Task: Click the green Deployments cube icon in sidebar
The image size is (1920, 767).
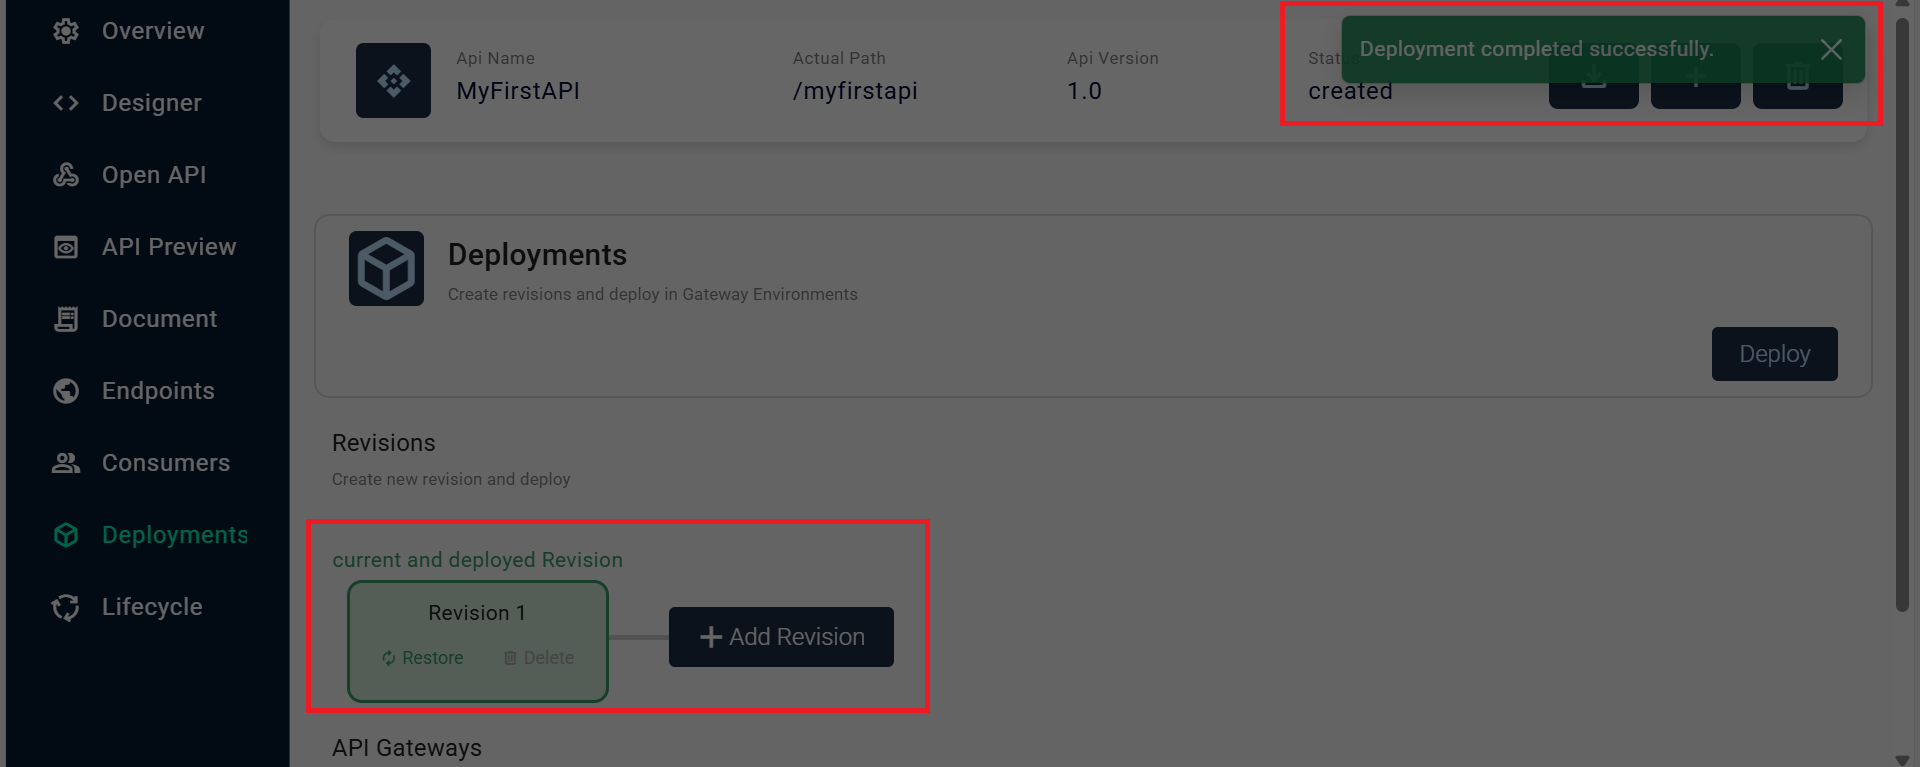Action: pyautogui.click(x=66, y=535)
